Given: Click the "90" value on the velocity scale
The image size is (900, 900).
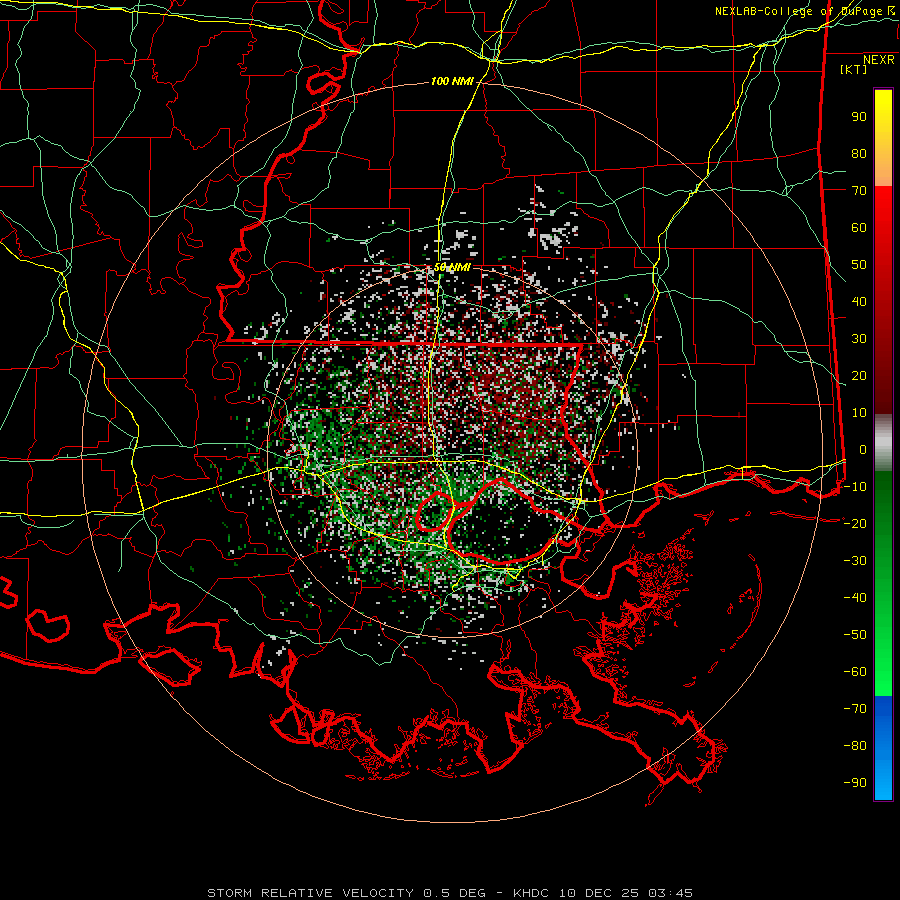Looking at the screenshot, I should 859,117.
